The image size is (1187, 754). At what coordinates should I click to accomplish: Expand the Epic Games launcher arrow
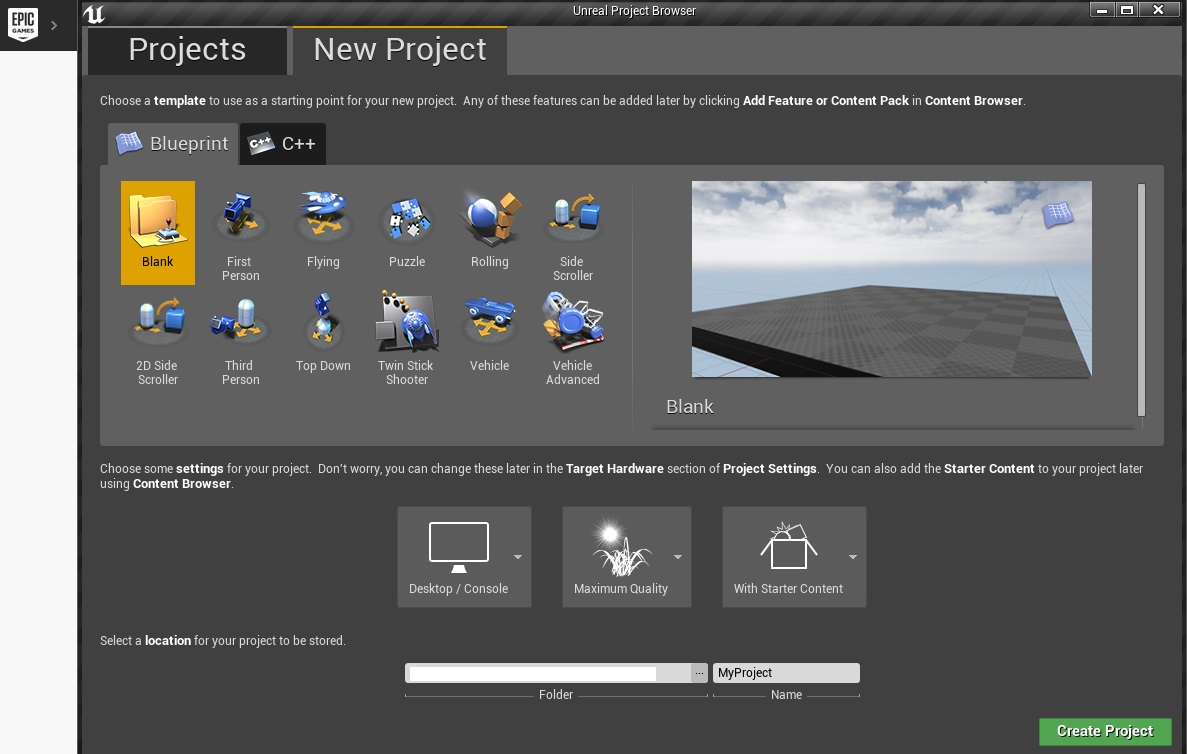[55, 25]
